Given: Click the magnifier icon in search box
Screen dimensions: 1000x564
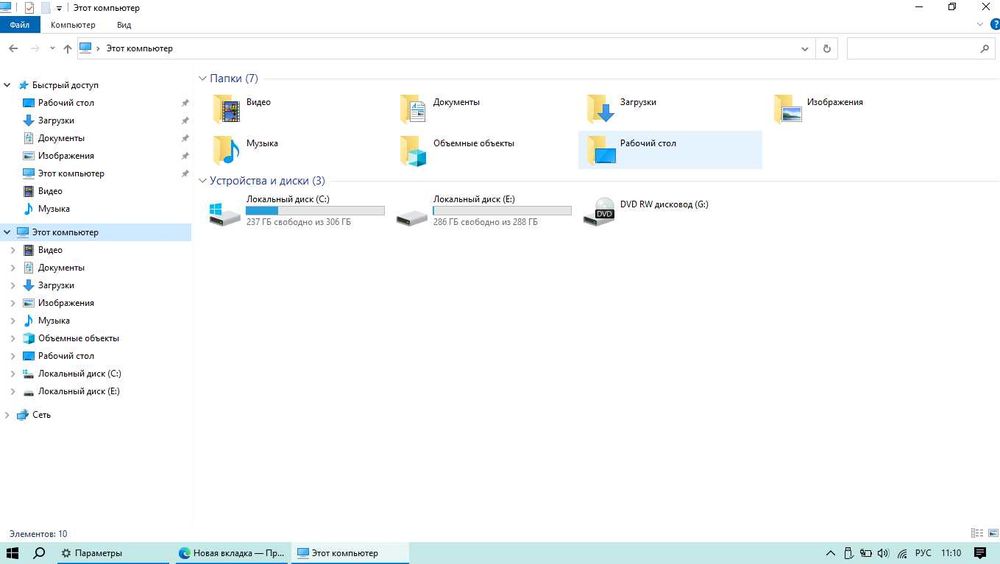Looking at the screenshot, I should click(x=985, y=48).
